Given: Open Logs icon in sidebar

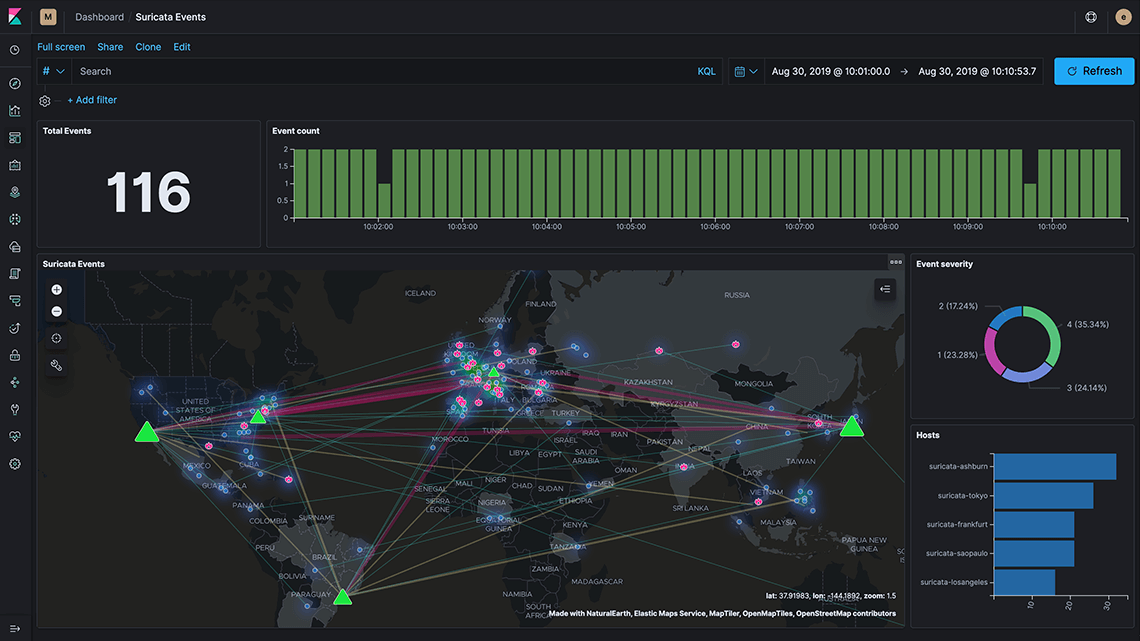Looking at the screenshot, I should [x=15, y=273].
